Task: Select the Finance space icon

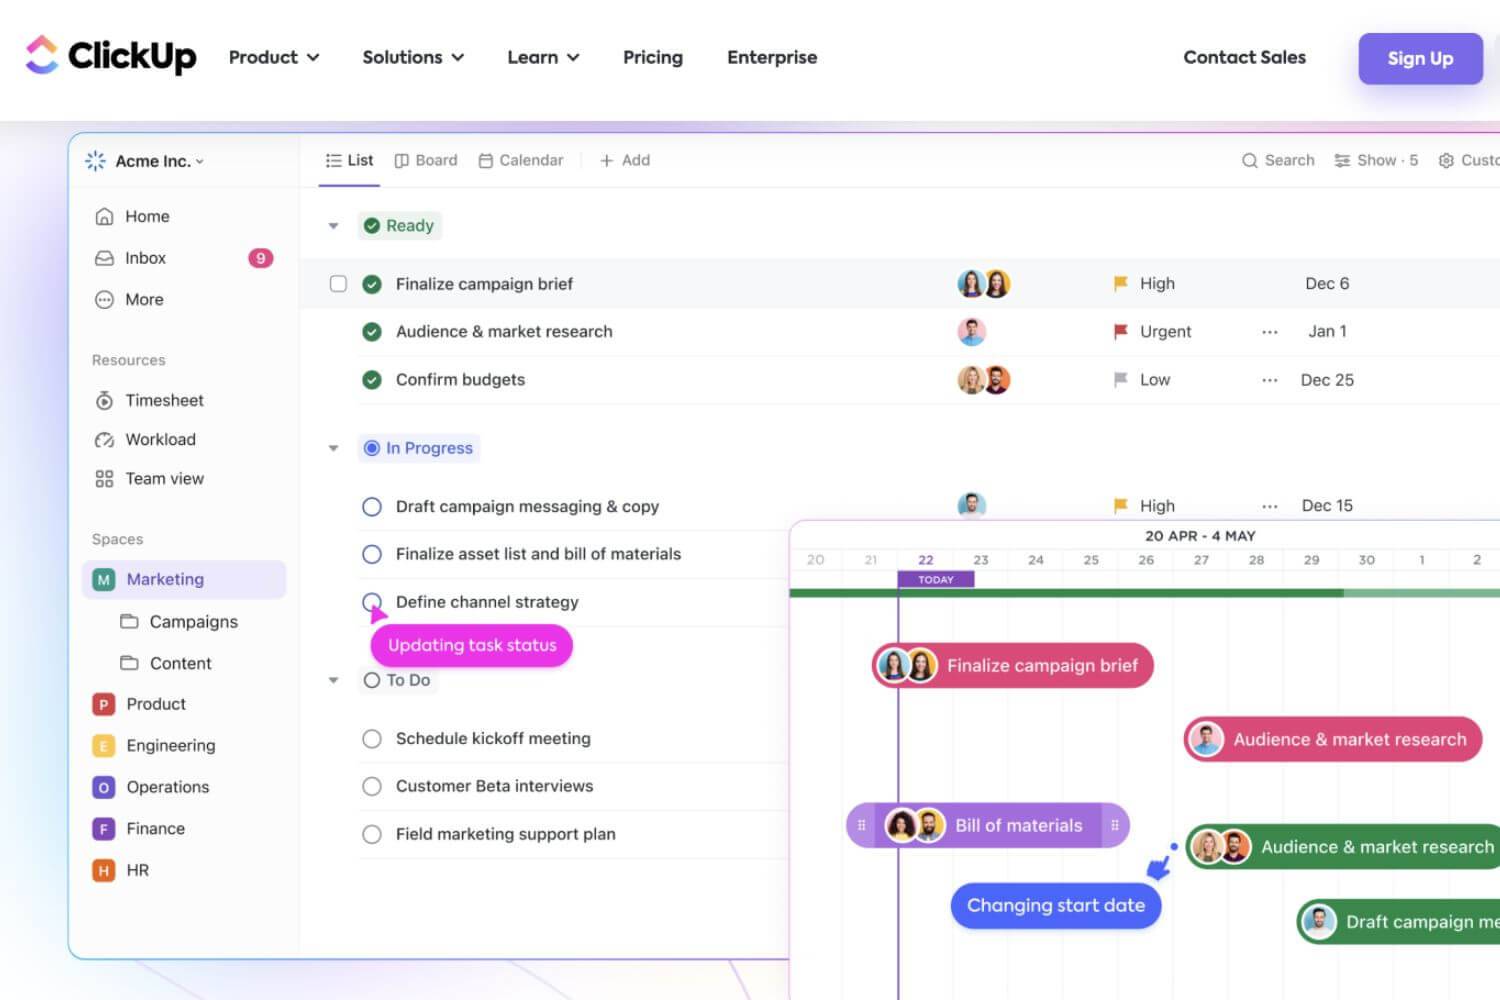Action: point(103,829)
